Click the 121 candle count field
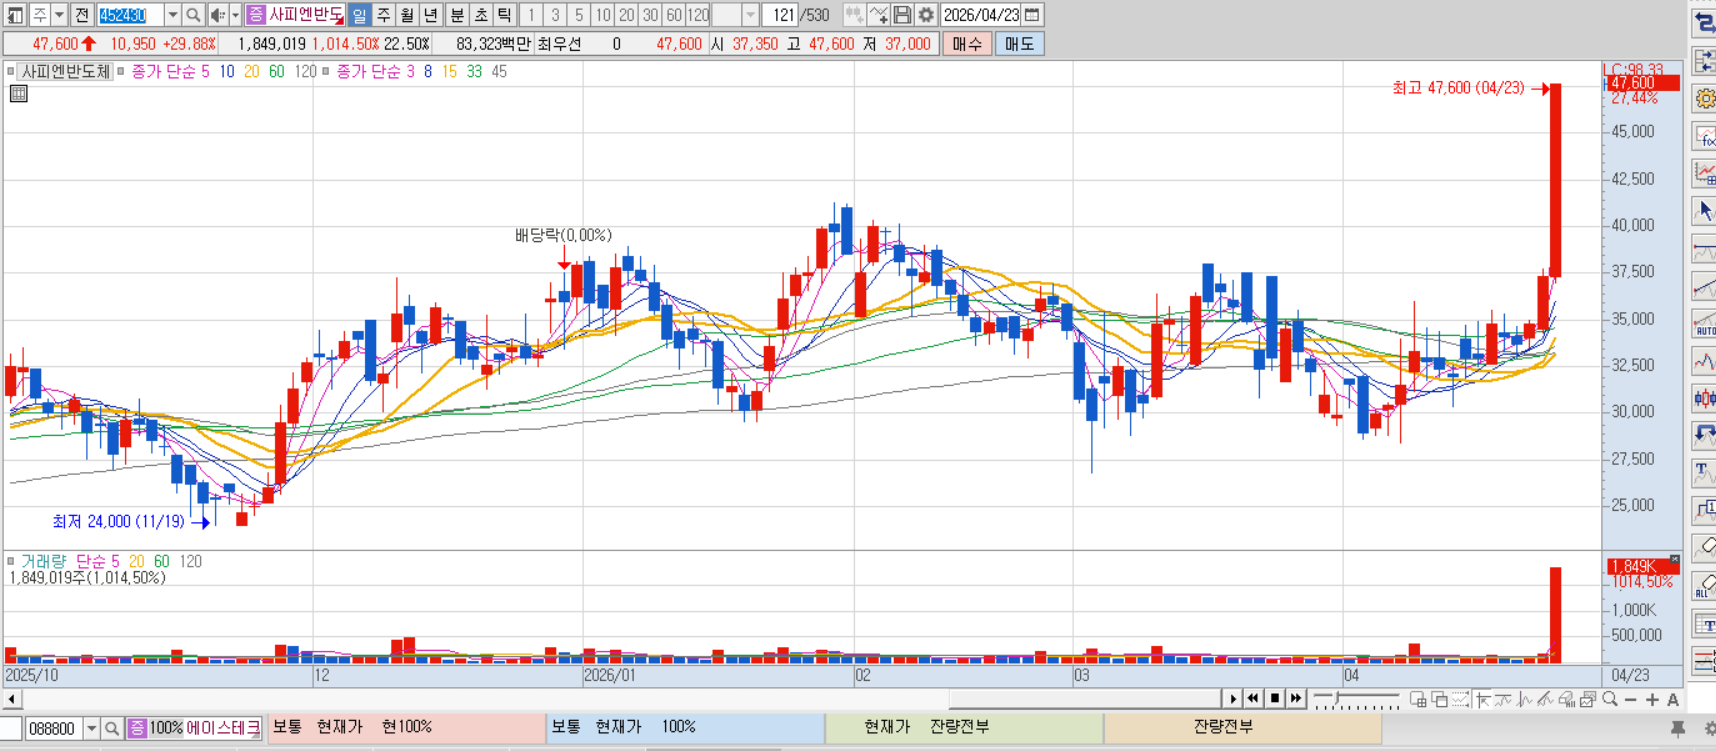Screen dimensions: 1716x751 click(782, 15)
